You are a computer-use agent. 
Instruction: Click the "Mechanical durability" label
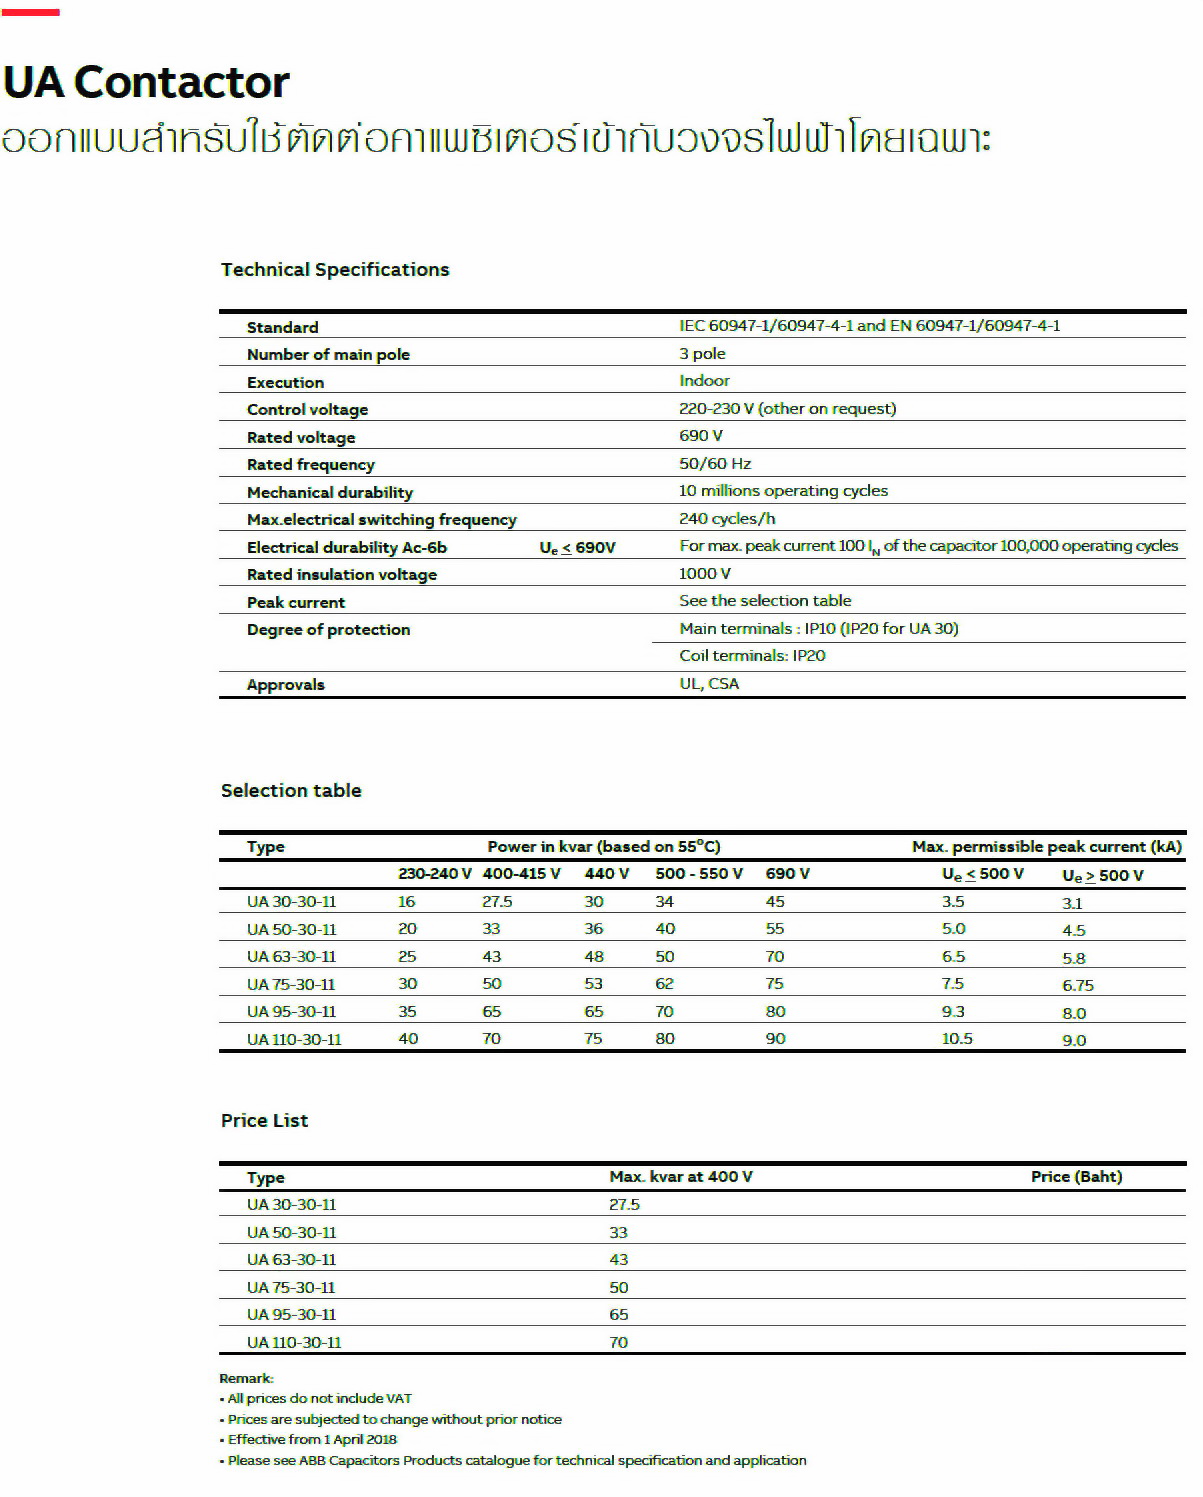coord(330,492)
